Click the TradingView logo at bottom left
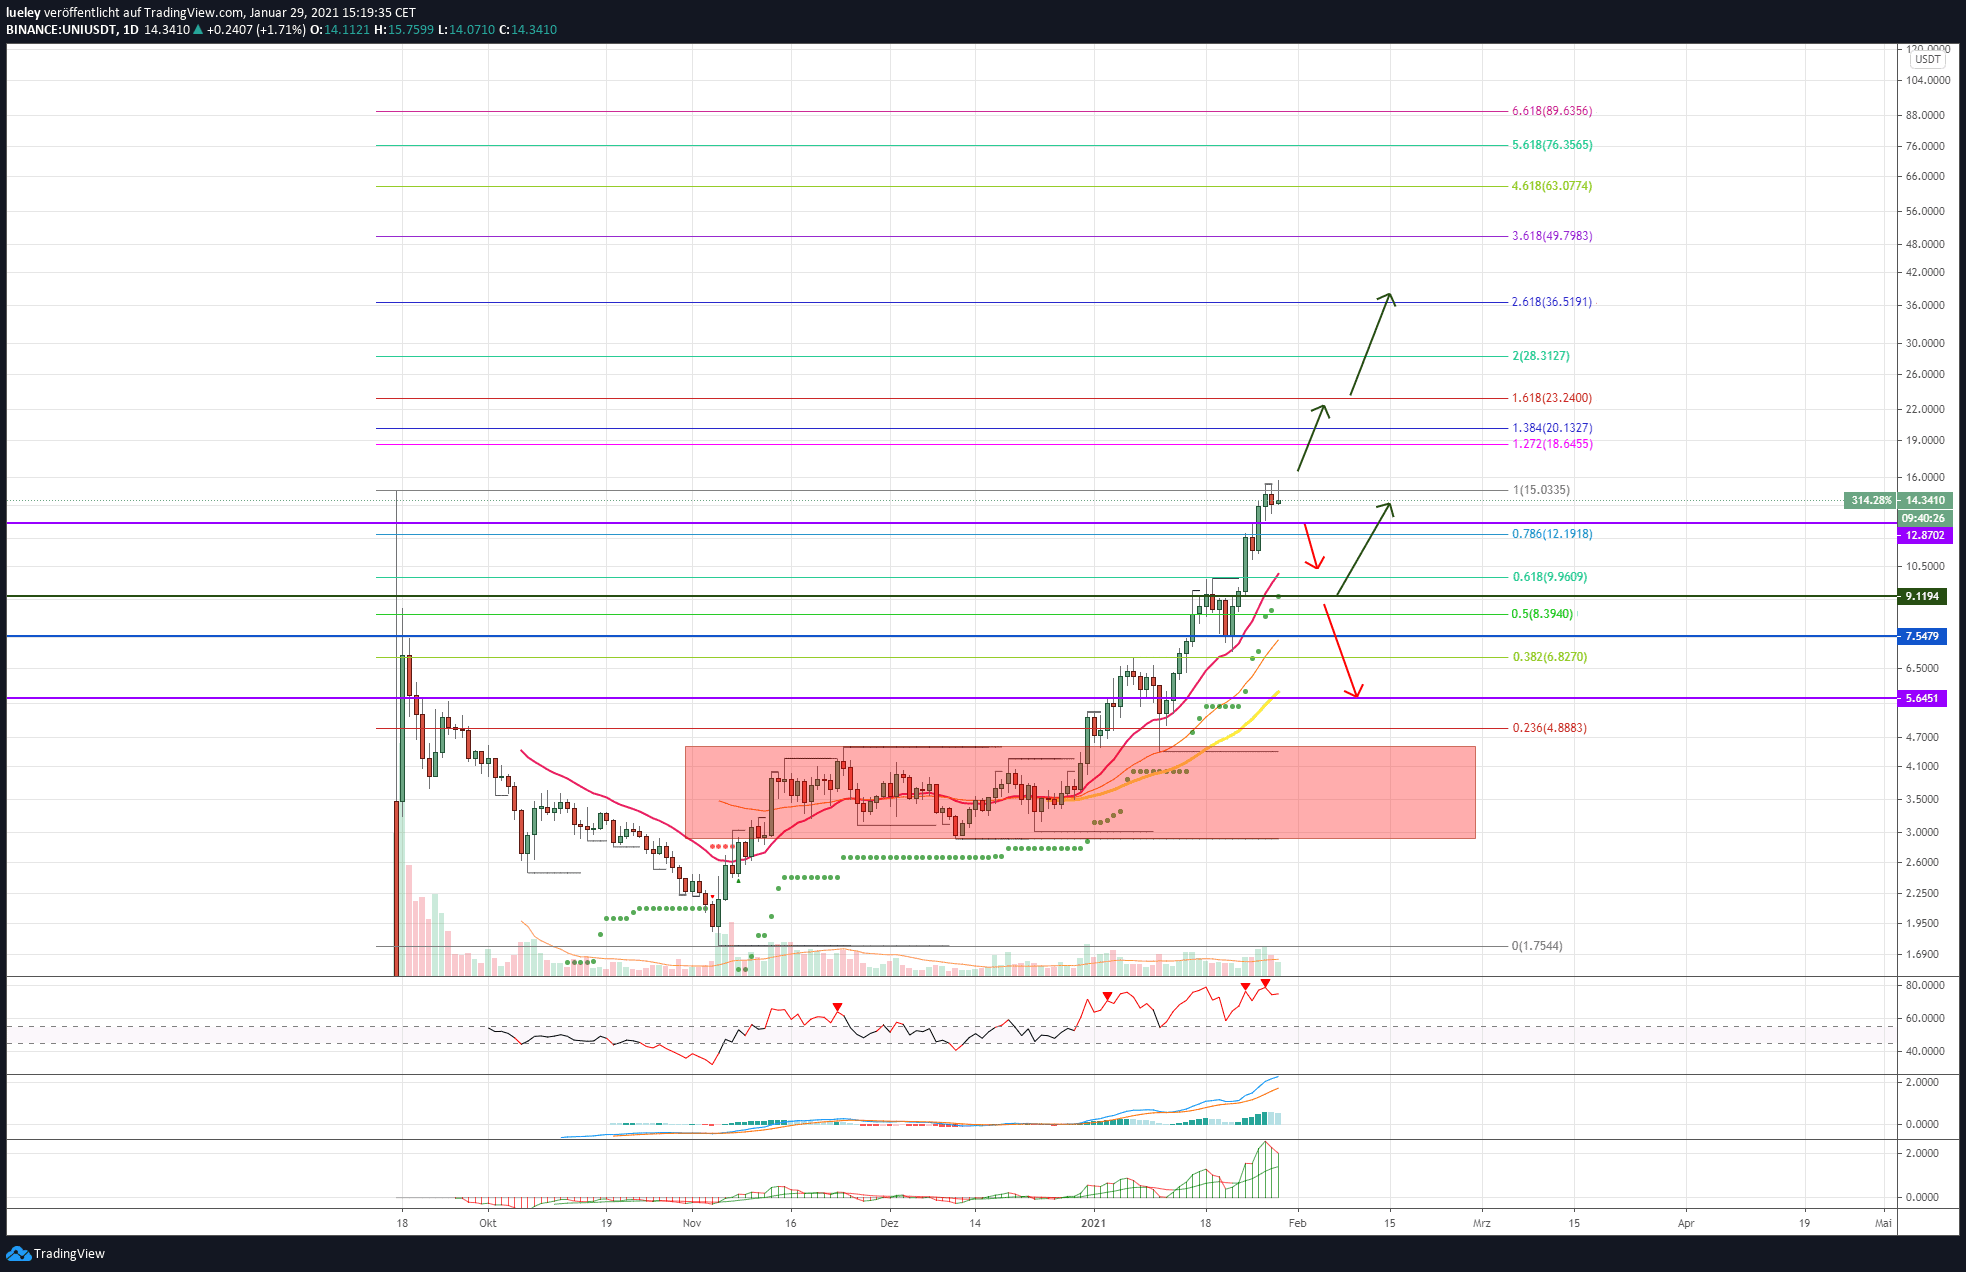1966x1272 pixels. click(55, 1253)
